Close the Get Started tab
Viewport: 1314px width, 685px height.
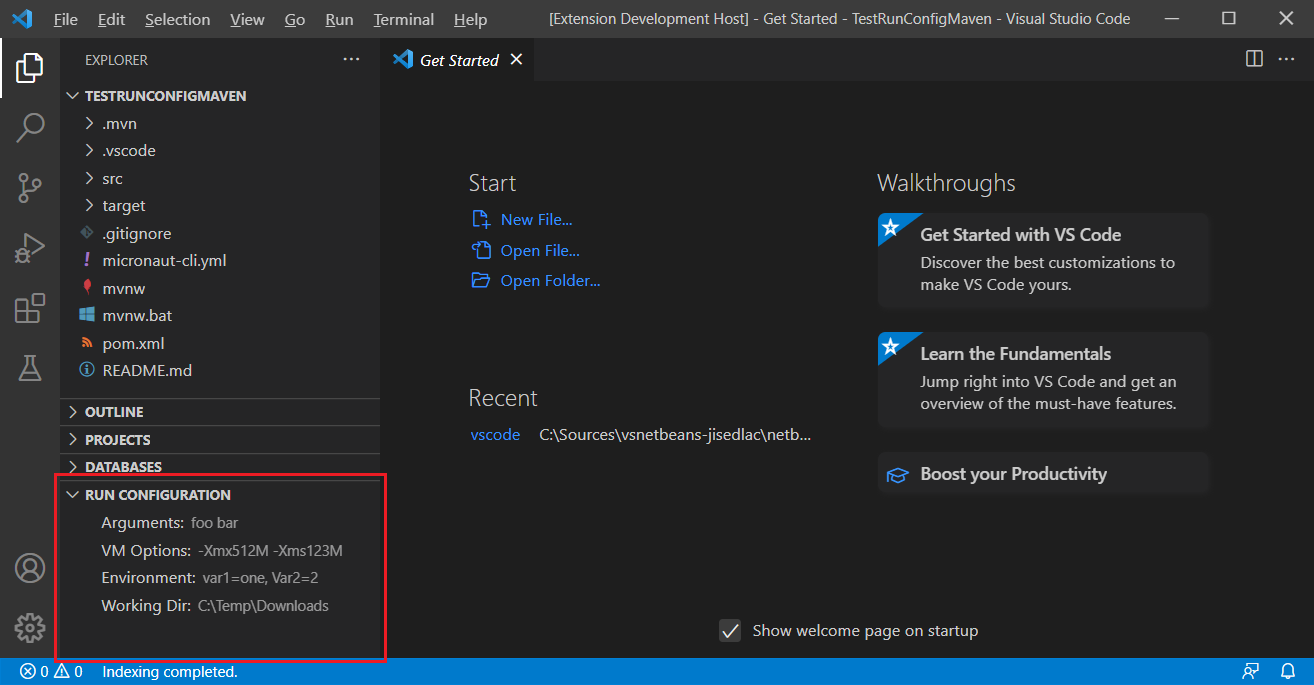click(516, 60)
